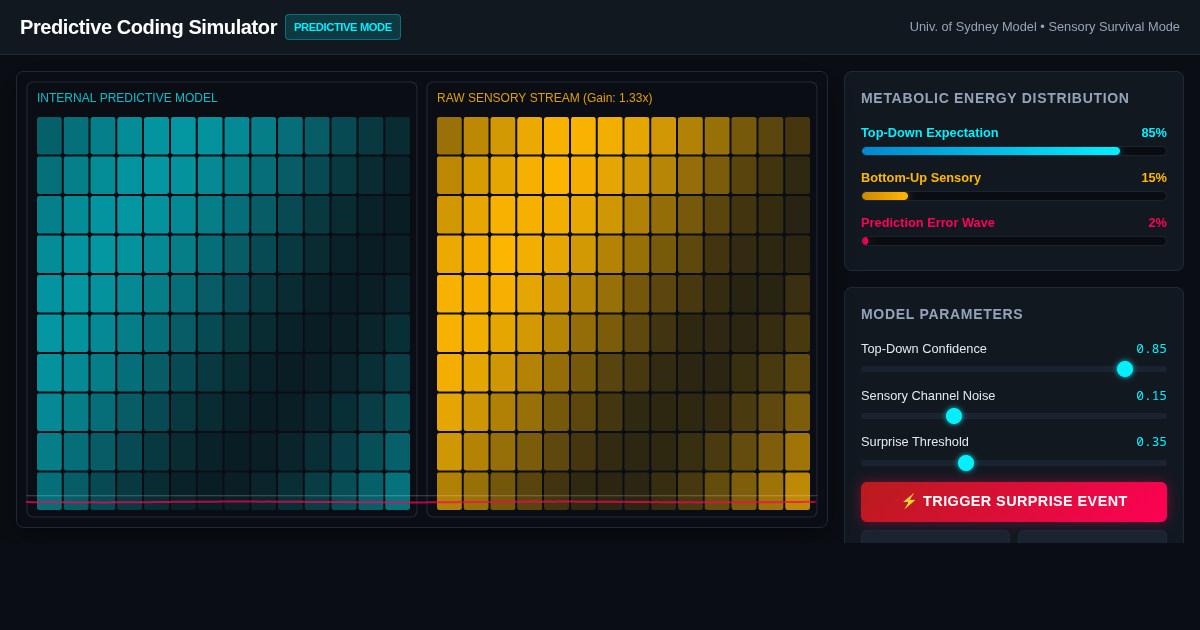Image resolution: width=1200 pixels, height=630 pixels.
Task: Click the 0.15 noise value
Action: coord(1151,396)
